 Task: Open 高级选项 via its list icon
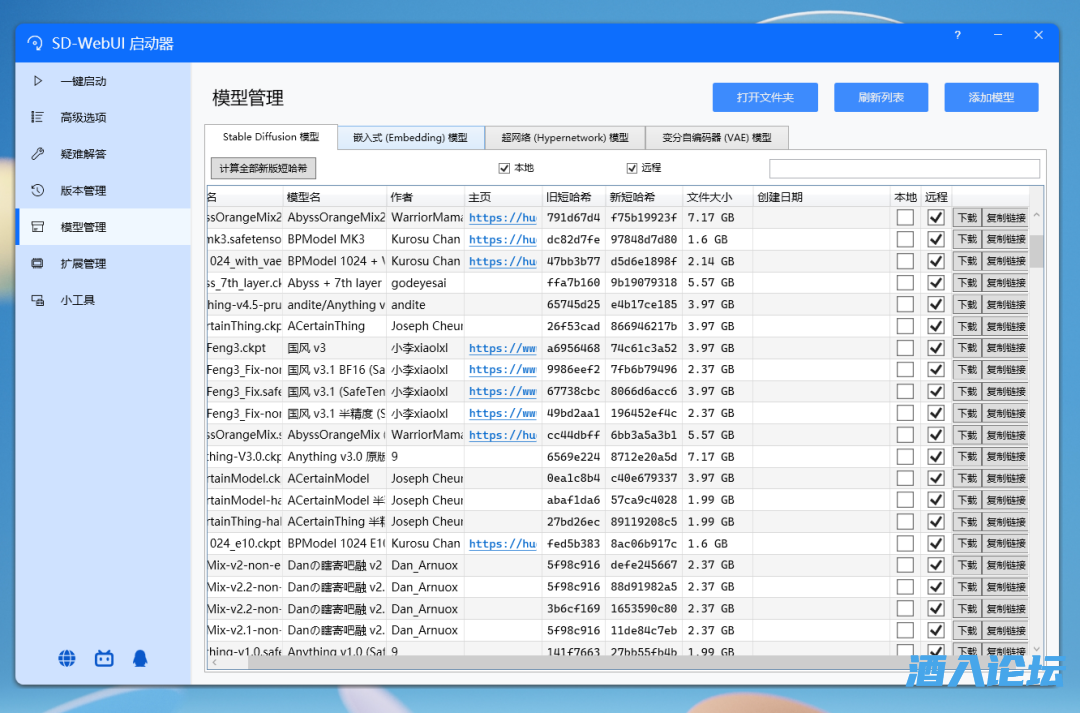pos(38,117)
